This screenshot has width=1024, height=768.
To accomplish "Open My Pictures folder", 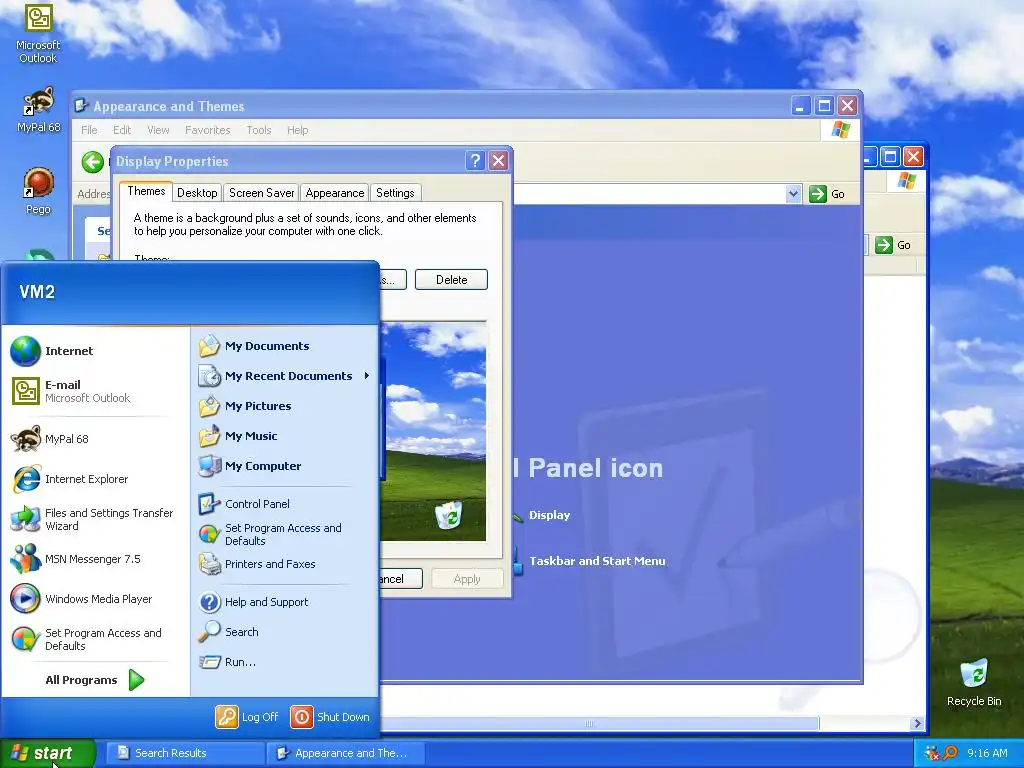I will pos(245,406).
